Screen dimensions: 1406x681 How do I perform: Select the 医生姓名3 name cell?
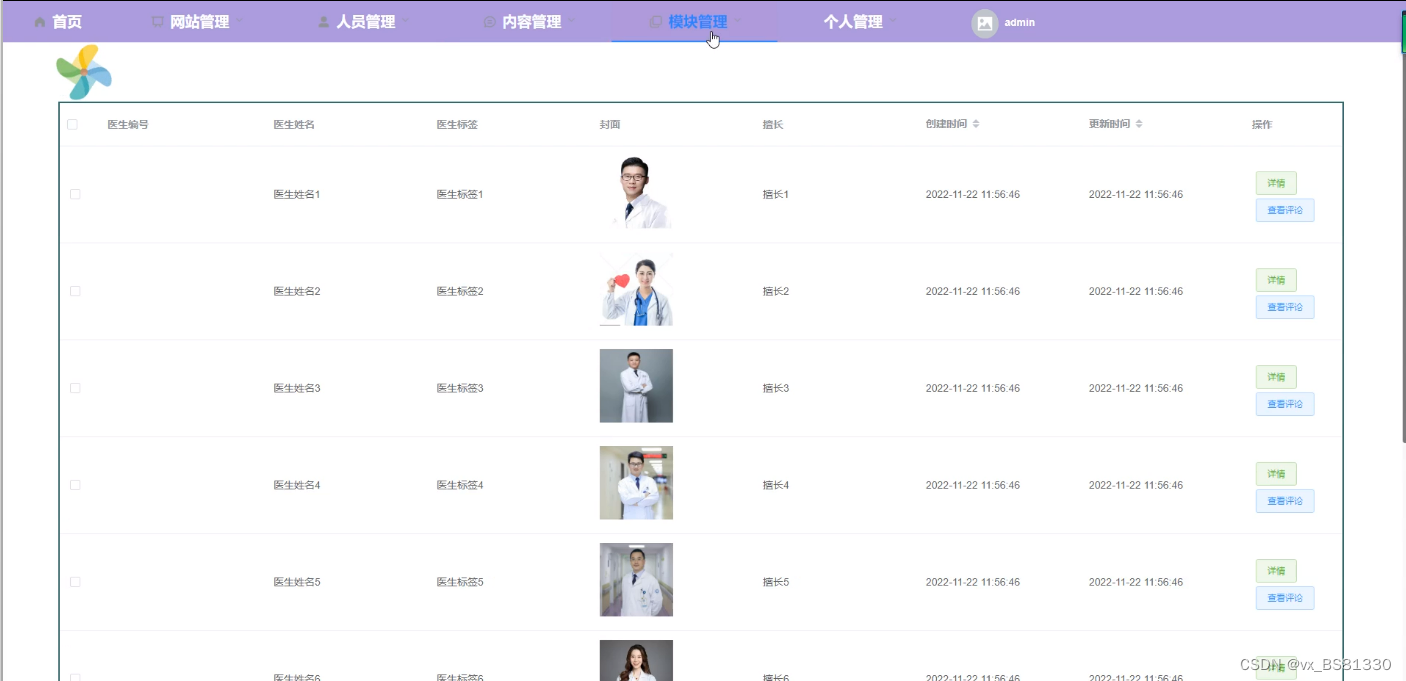(297, 388)
